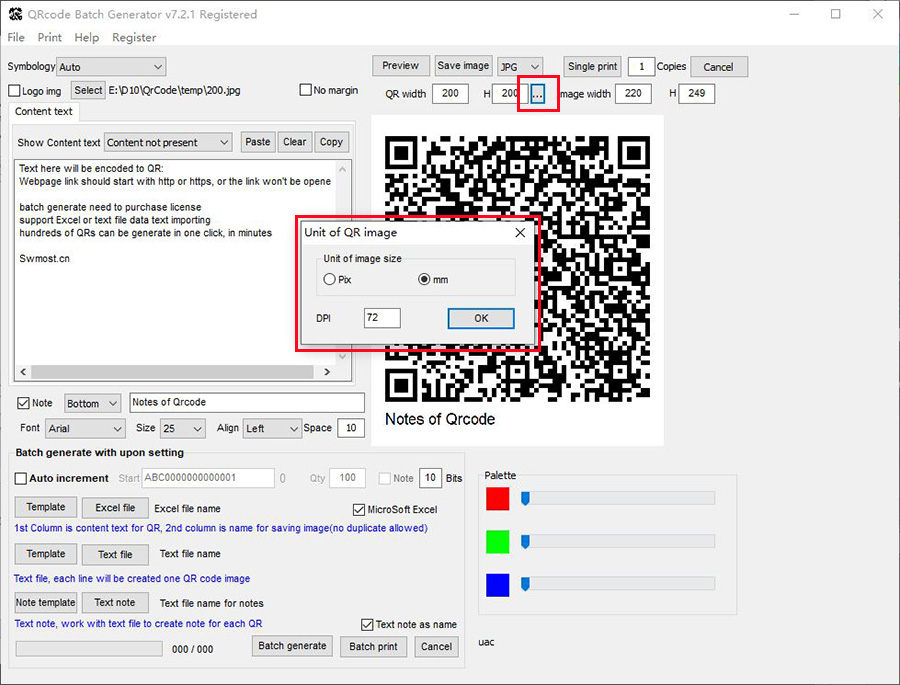Viewport: 900px width, 685px height.
Task: Click the Image width field showing 220
Action: click(x=633, y=93)
